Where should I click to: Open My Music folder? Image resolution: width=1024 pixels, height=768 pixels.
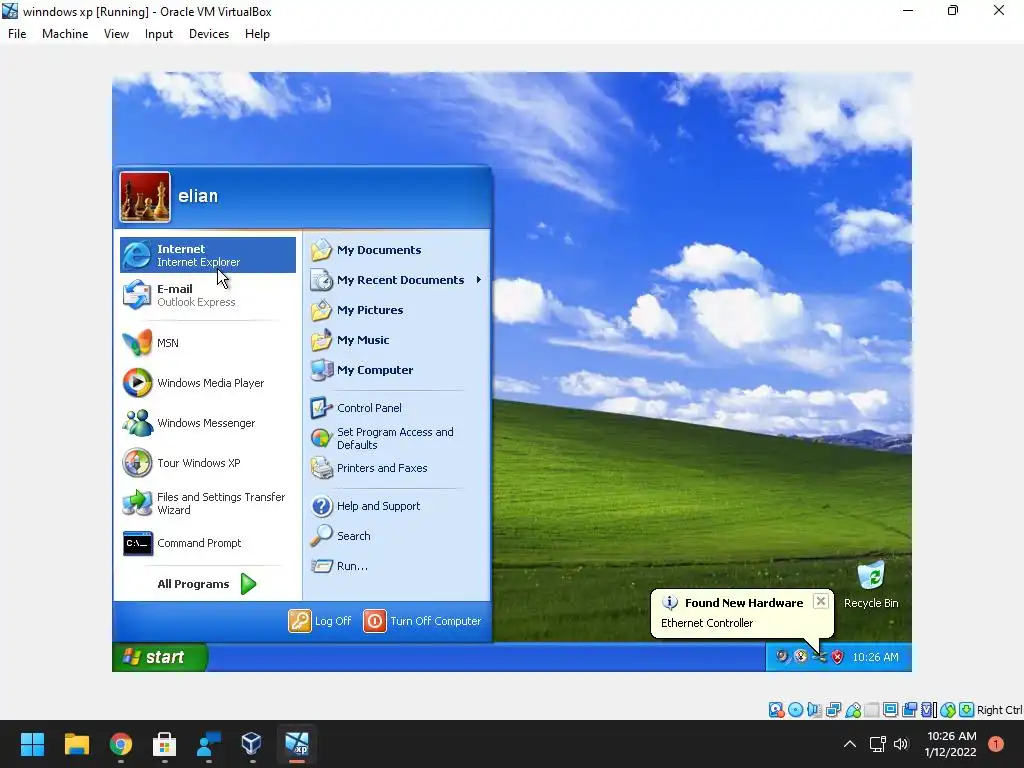point(350,340)
